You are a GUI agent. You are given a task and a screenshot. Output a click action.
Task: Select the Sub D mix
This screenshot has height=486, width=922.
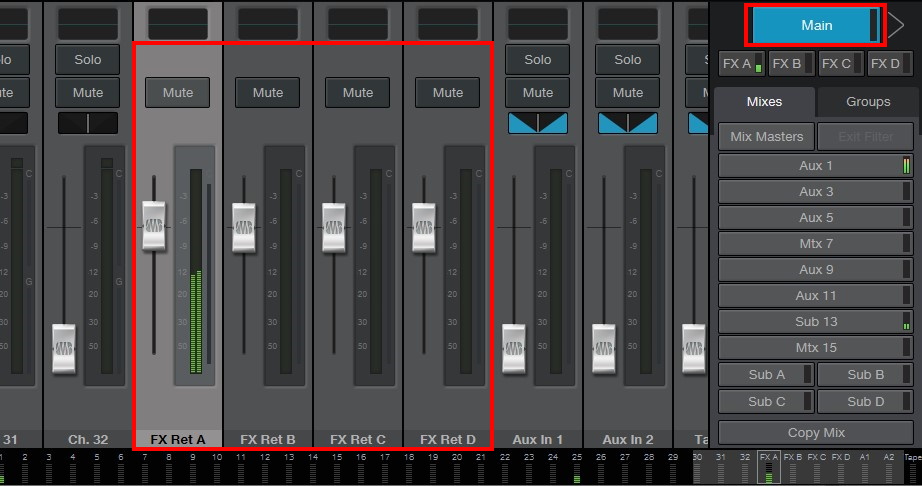click(x=866, y=401)
